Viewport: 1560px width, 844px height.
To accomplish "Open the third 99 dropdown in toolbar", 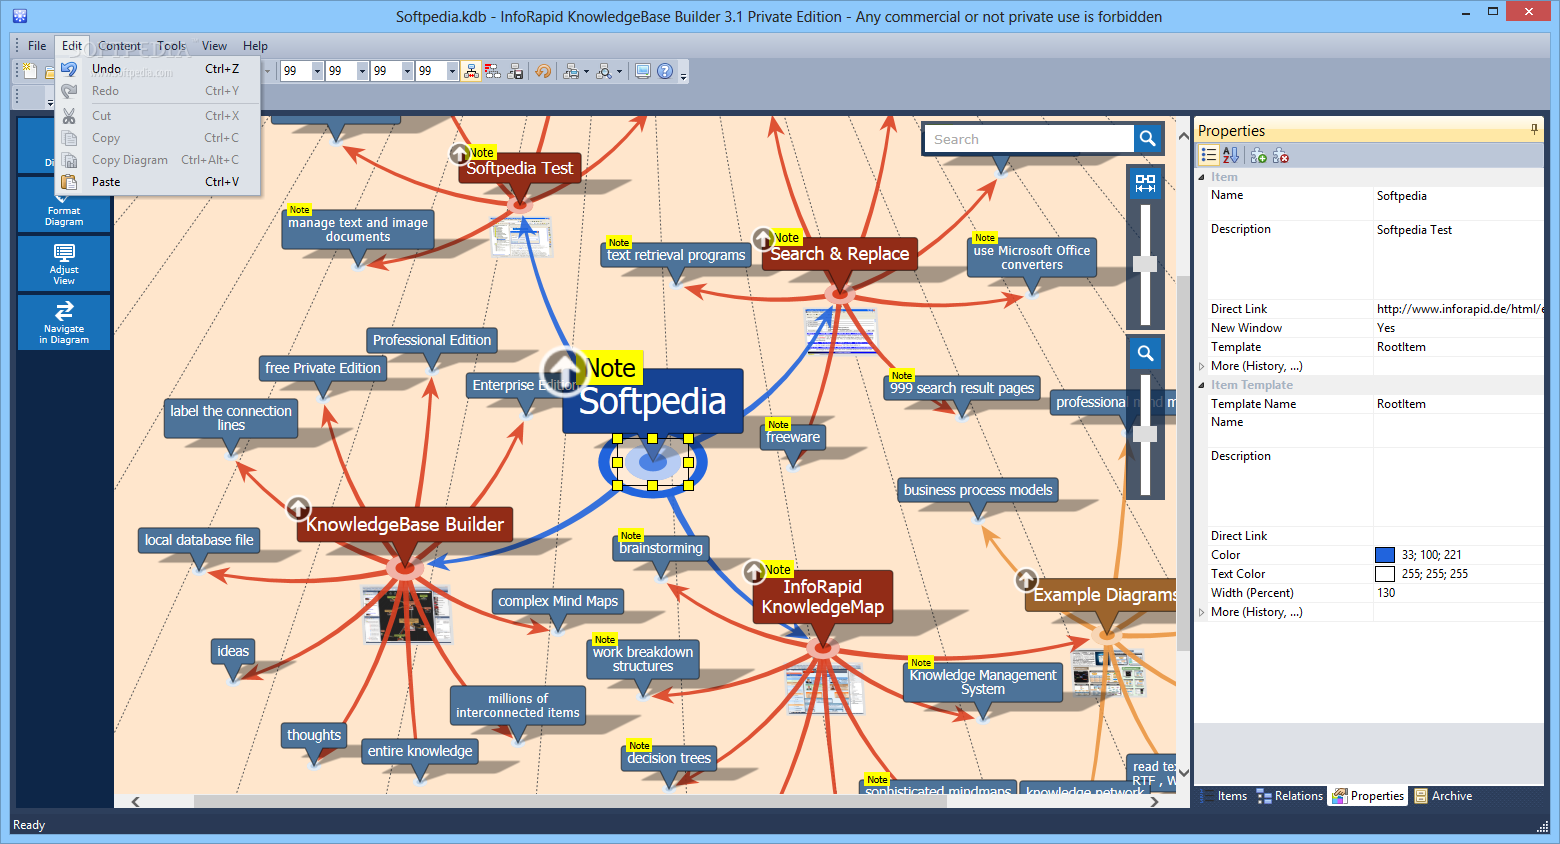I will [x=407, y=71].
